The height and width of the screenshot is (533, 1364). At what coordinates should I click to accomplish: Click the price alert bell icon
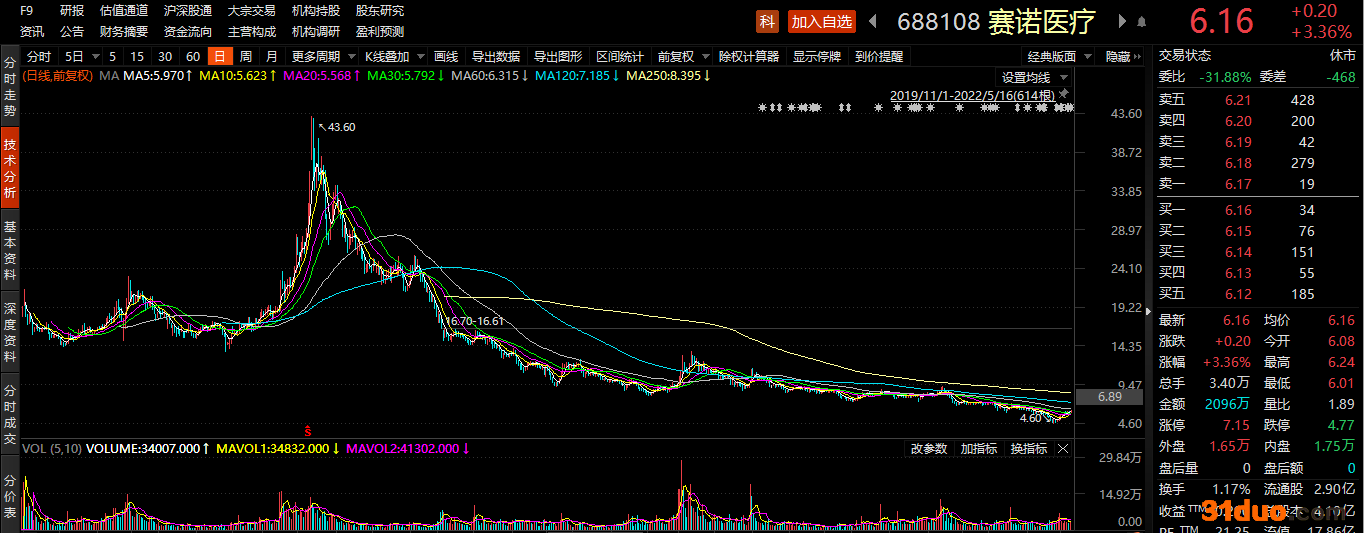[1142, 22]
